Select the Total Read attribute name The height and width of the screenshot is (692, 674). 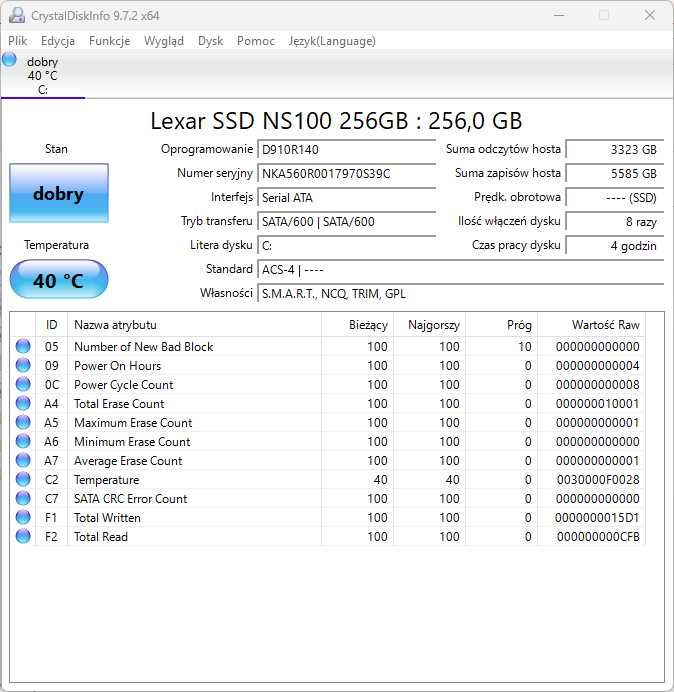[101, 537]
